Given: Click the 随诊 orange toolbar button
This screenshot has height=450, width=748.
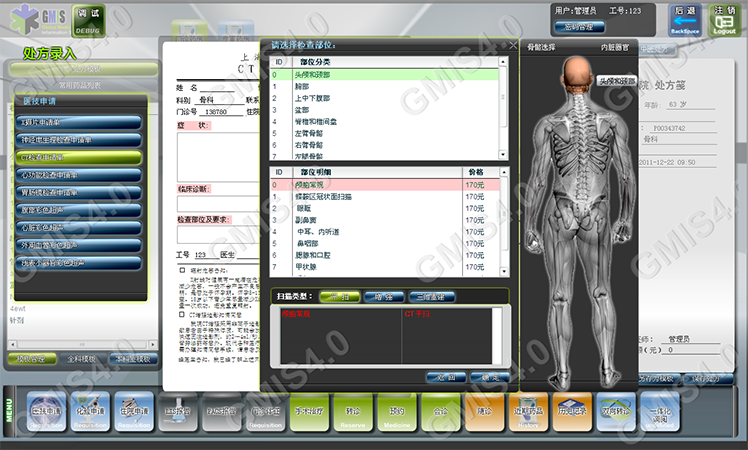Looking at the screenshot, I should tap(484, 412).
